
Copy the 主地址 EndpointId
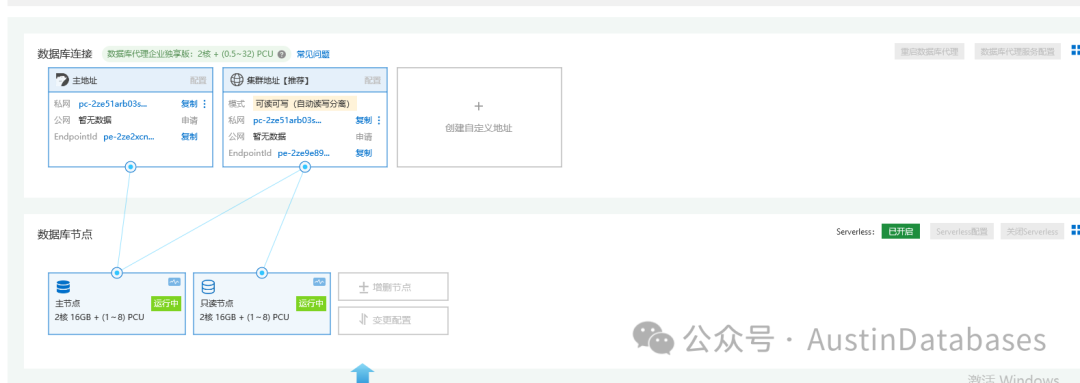point(189,136)
